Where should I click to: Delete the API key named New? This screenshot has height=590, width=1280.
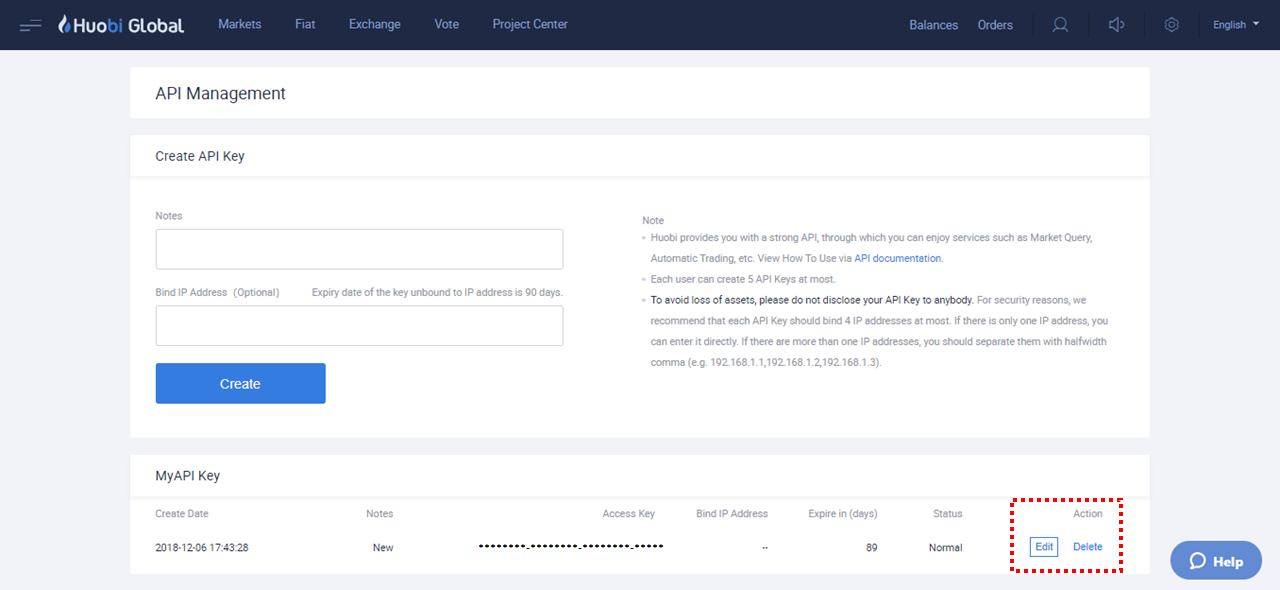coord(1087,547)
